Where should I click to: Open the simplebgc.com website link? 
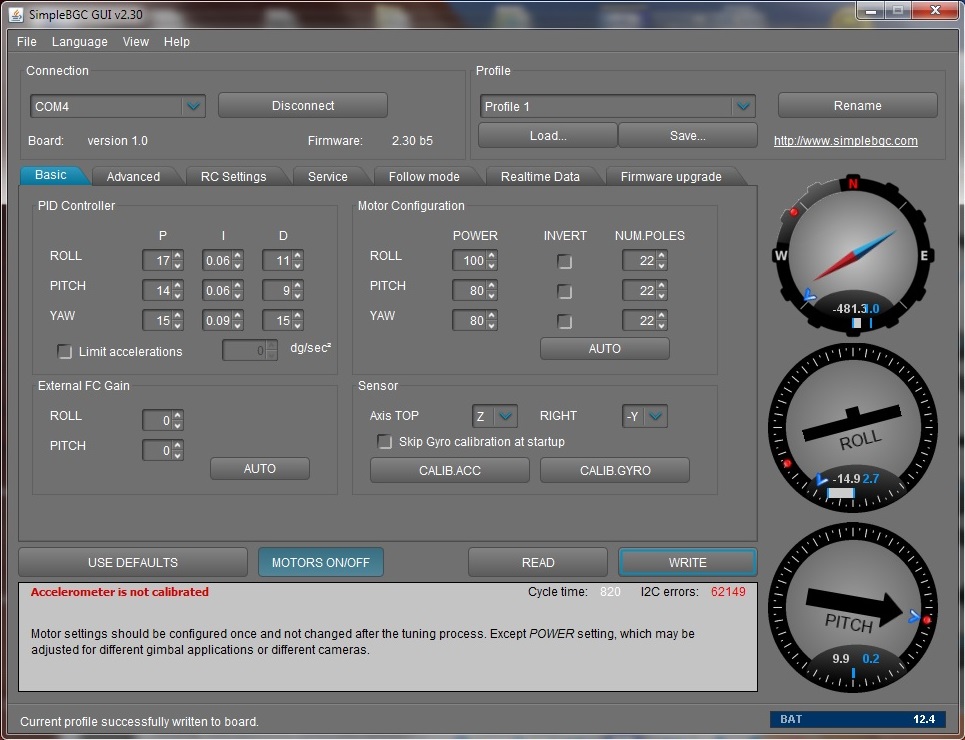(x=845, y=141)
